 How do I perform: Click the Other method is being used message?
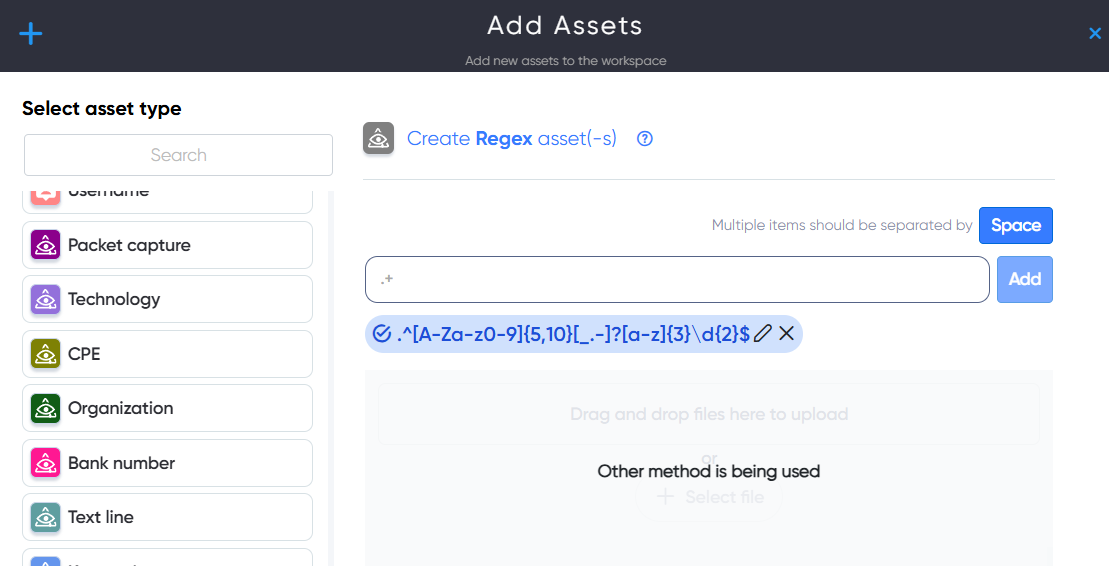point(709,471)
